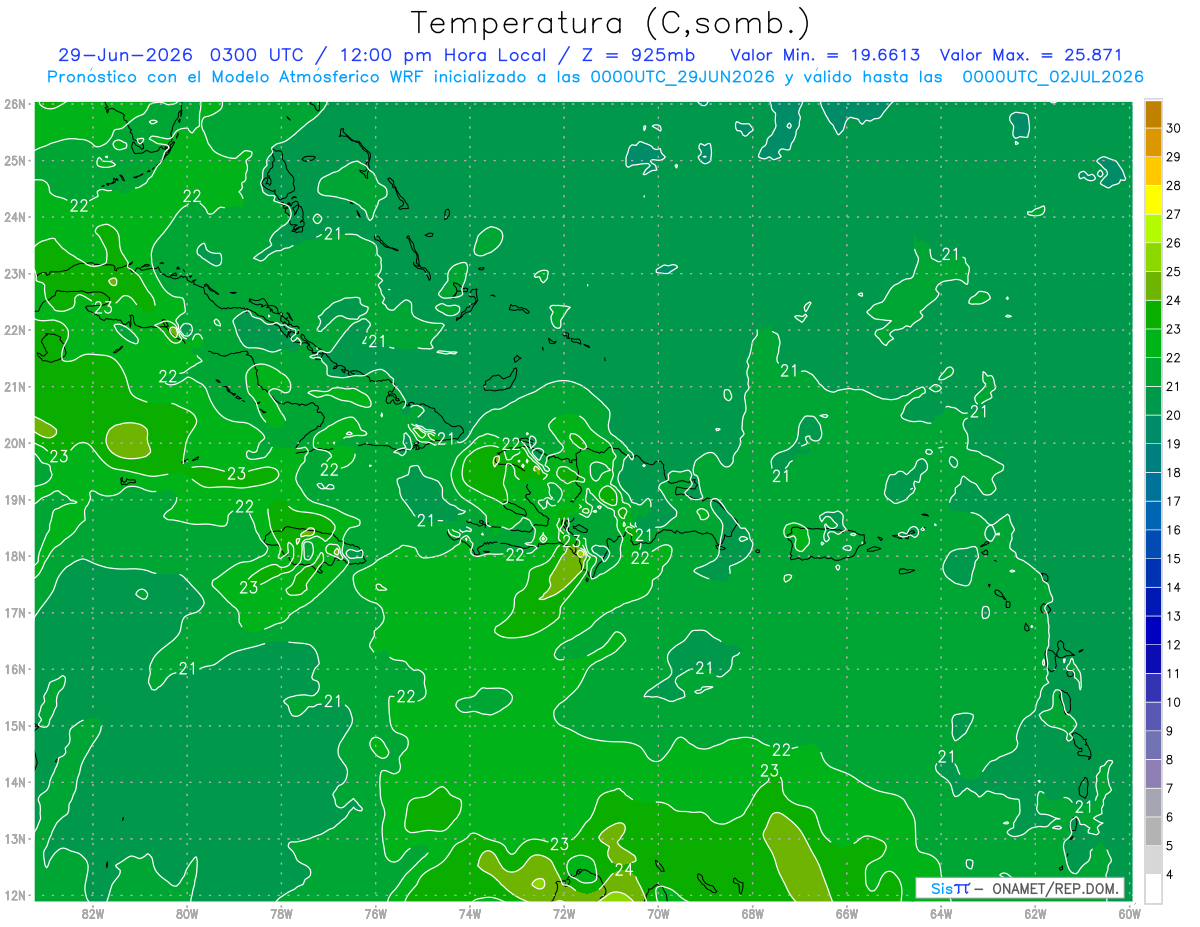
Task: Pick the gray swatch between 5 and 6
Action: coord(1153,831)
